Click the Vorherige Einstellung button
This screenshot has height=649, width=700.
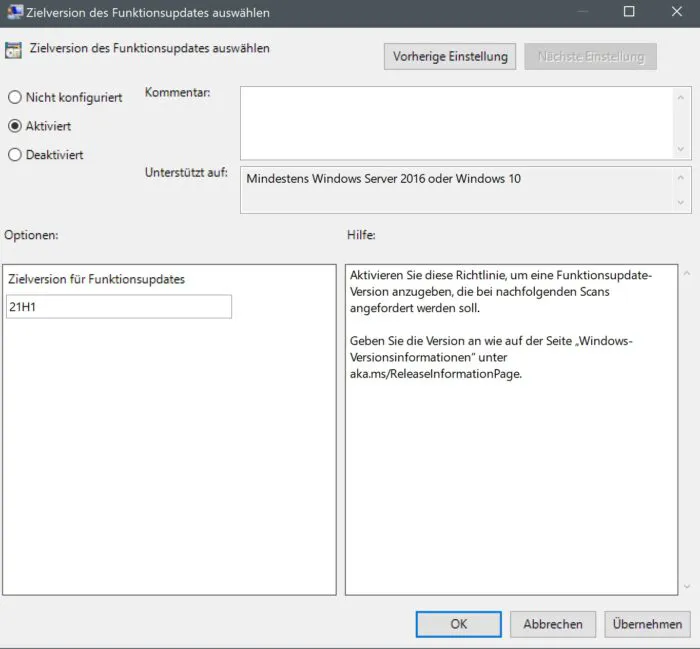tap(450, 57)
